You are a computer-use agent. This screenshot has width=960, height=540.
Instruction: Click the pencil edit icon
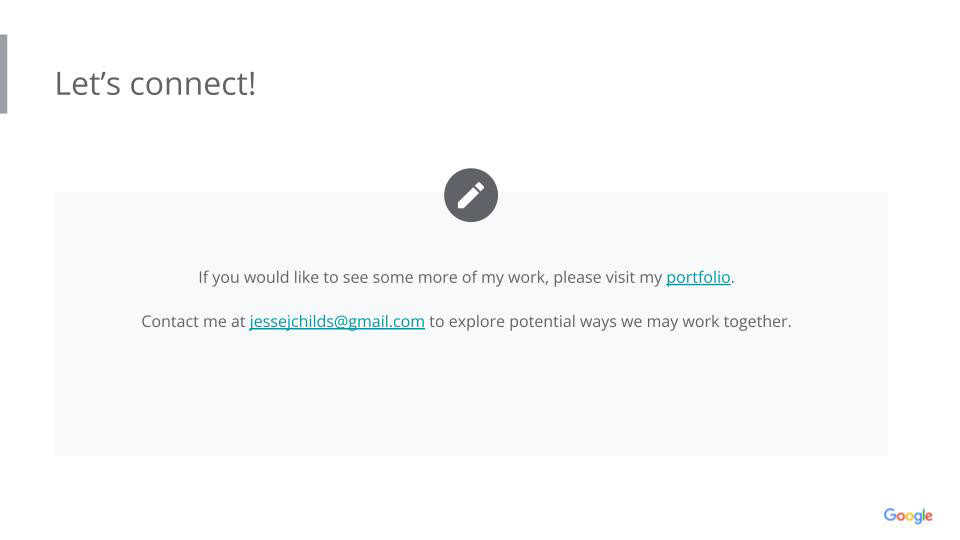click(x=471, y=195)
